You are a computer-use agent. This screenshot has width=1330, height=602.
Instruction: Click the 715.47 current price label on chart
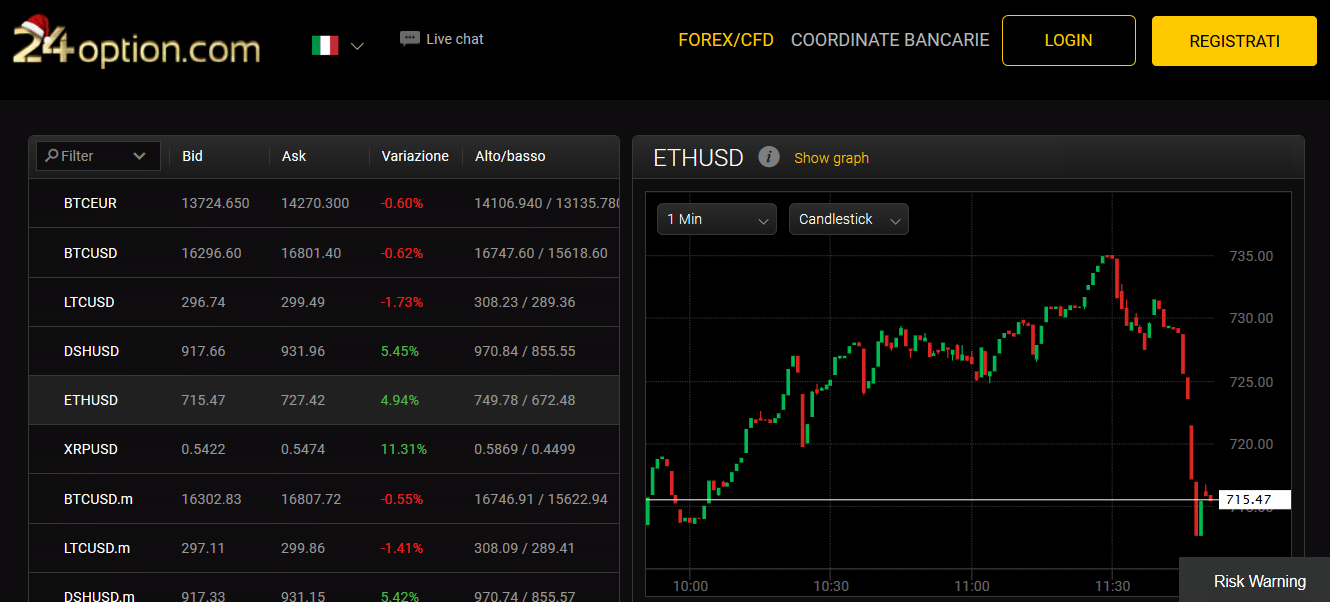(1255, 499)
